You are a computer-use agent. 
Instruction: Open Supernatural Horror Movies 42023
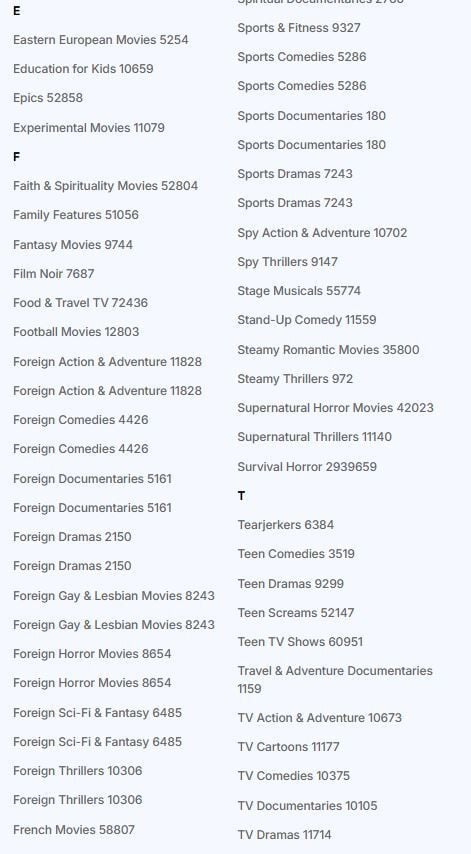point(335,407)
